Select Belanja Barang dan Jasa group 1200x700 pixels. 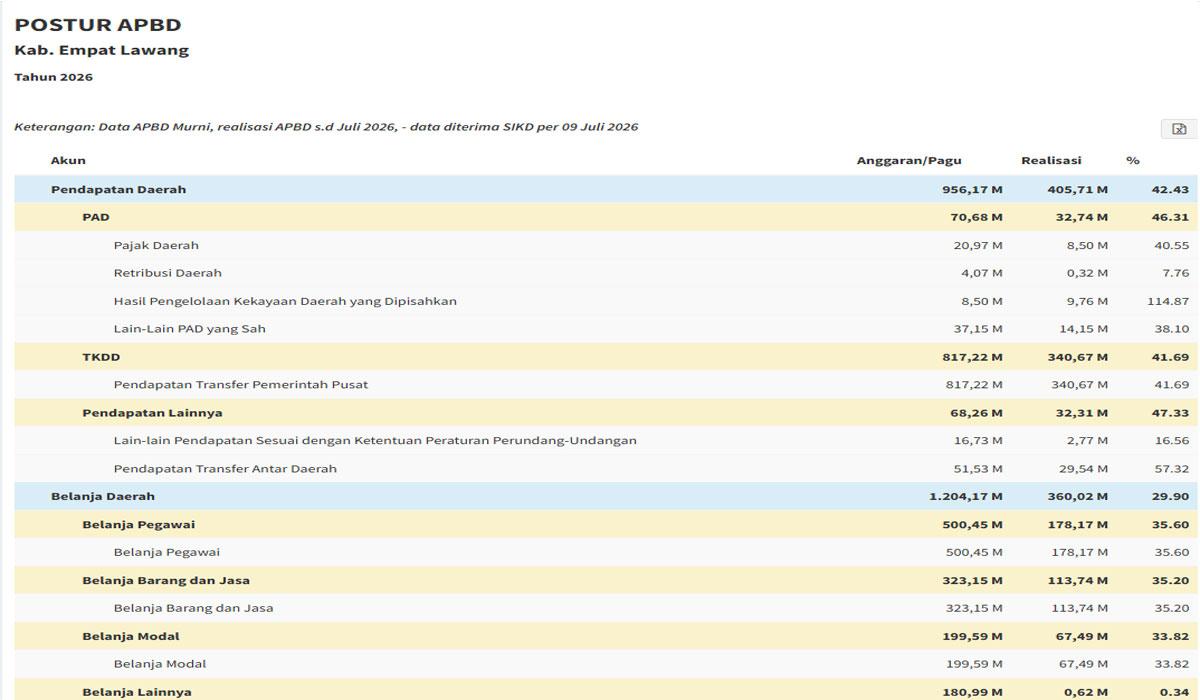pos(606,581)
